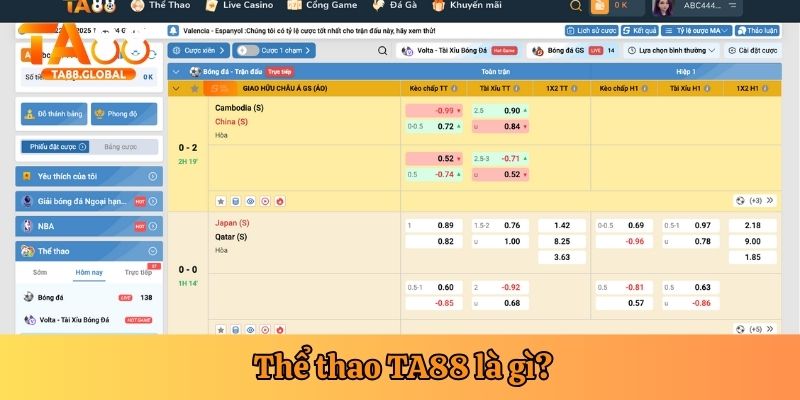Open Cài đặt cược settings

pyautogui.click(x=753, y=51)
